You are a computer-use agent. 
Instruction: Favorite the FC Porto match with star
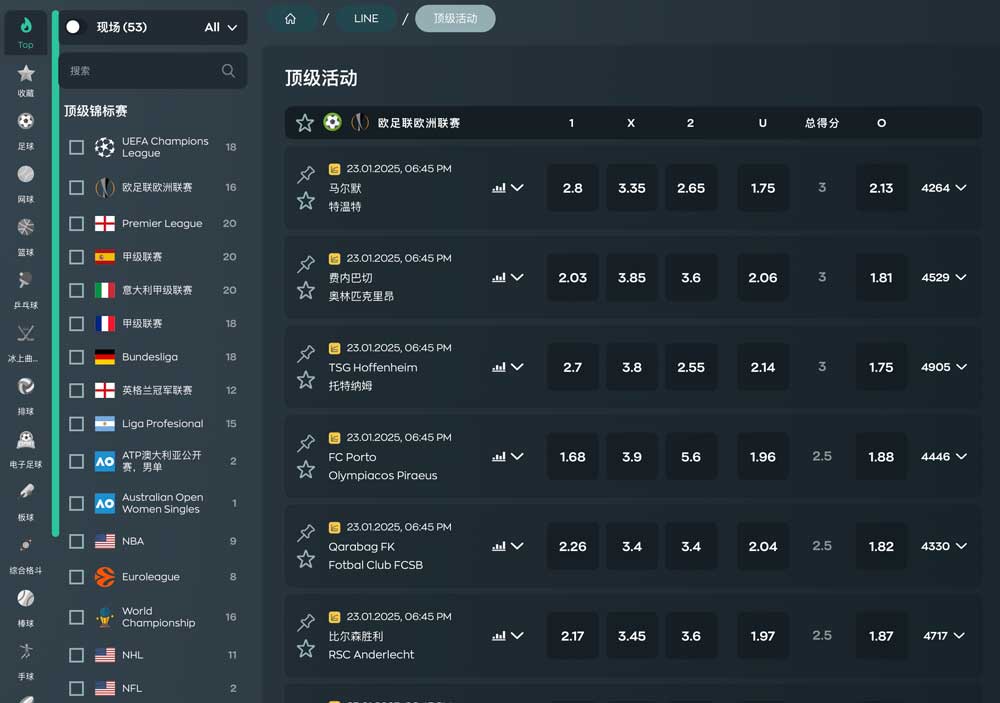click(x=306, y=470)
